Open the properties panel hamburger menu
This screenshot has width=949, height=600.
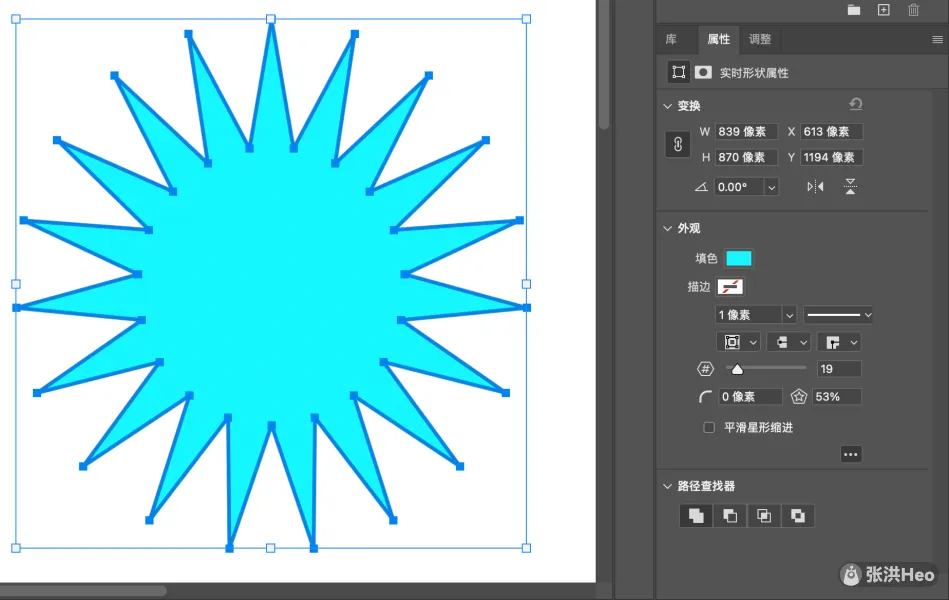[937, 40]
